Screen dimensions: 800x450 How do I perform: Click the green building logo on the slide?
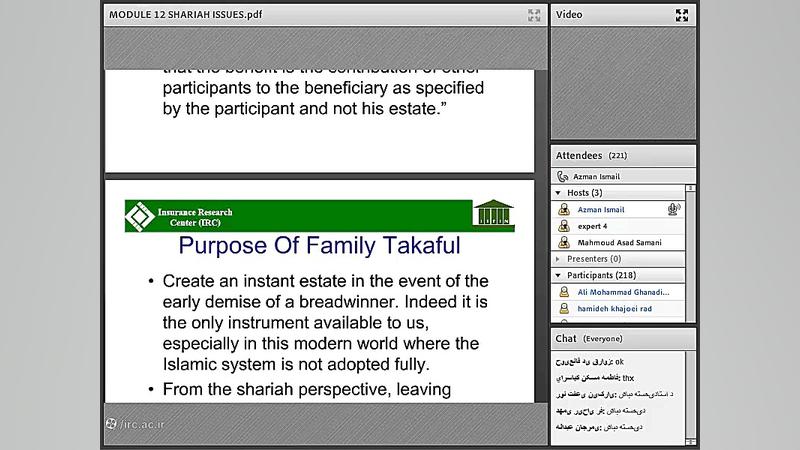(x=493, y=213)
